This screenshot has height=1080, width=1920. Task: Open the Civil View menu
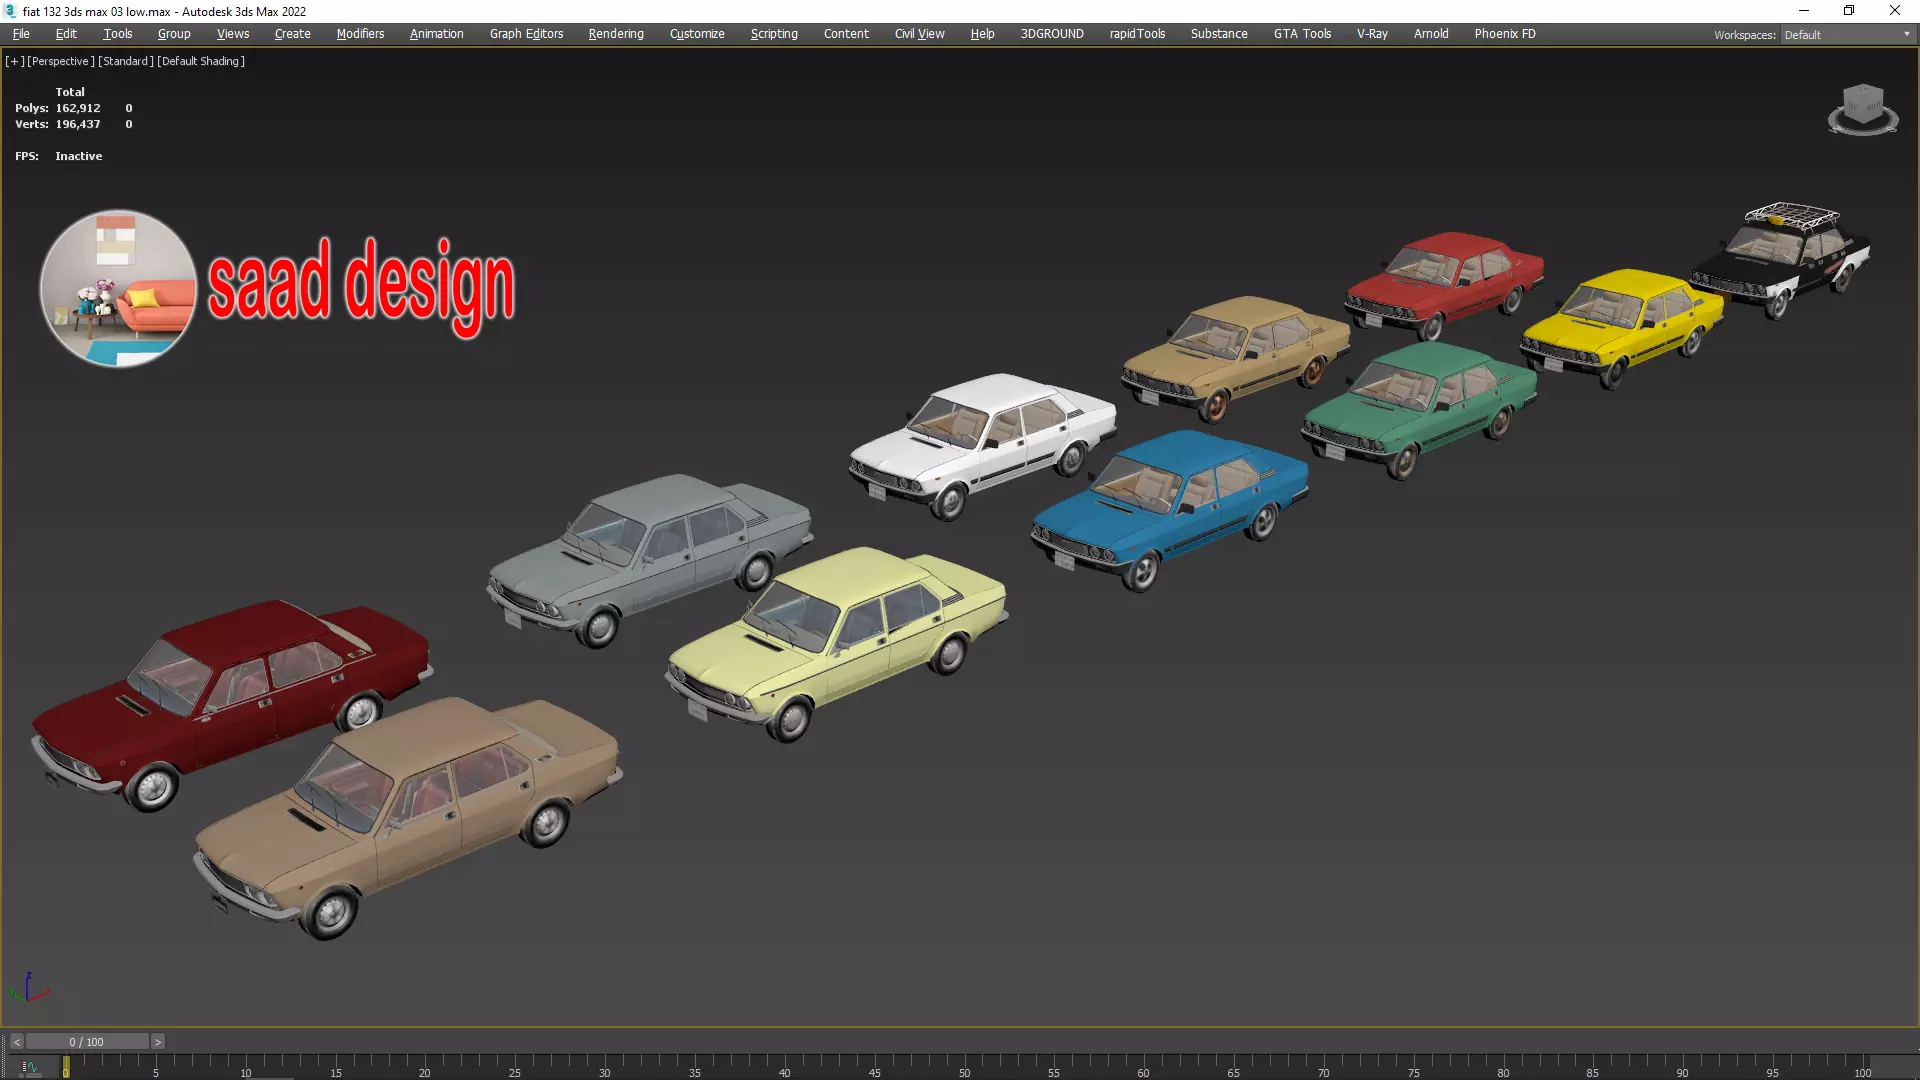click(919, 33)
